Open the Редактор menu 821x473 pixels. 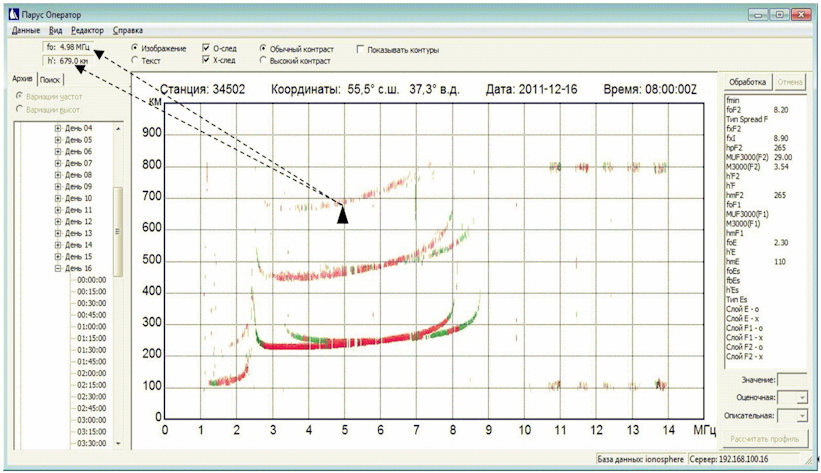pyautogui.click(x=87, y=30)
